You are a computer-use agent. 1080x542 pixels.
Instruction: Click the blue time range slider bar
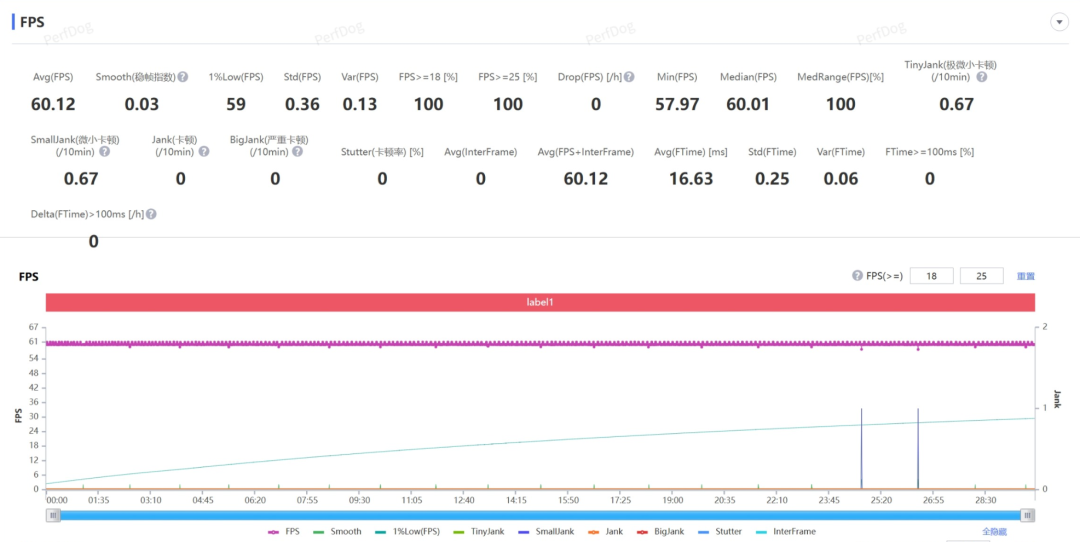pos(540,515)
